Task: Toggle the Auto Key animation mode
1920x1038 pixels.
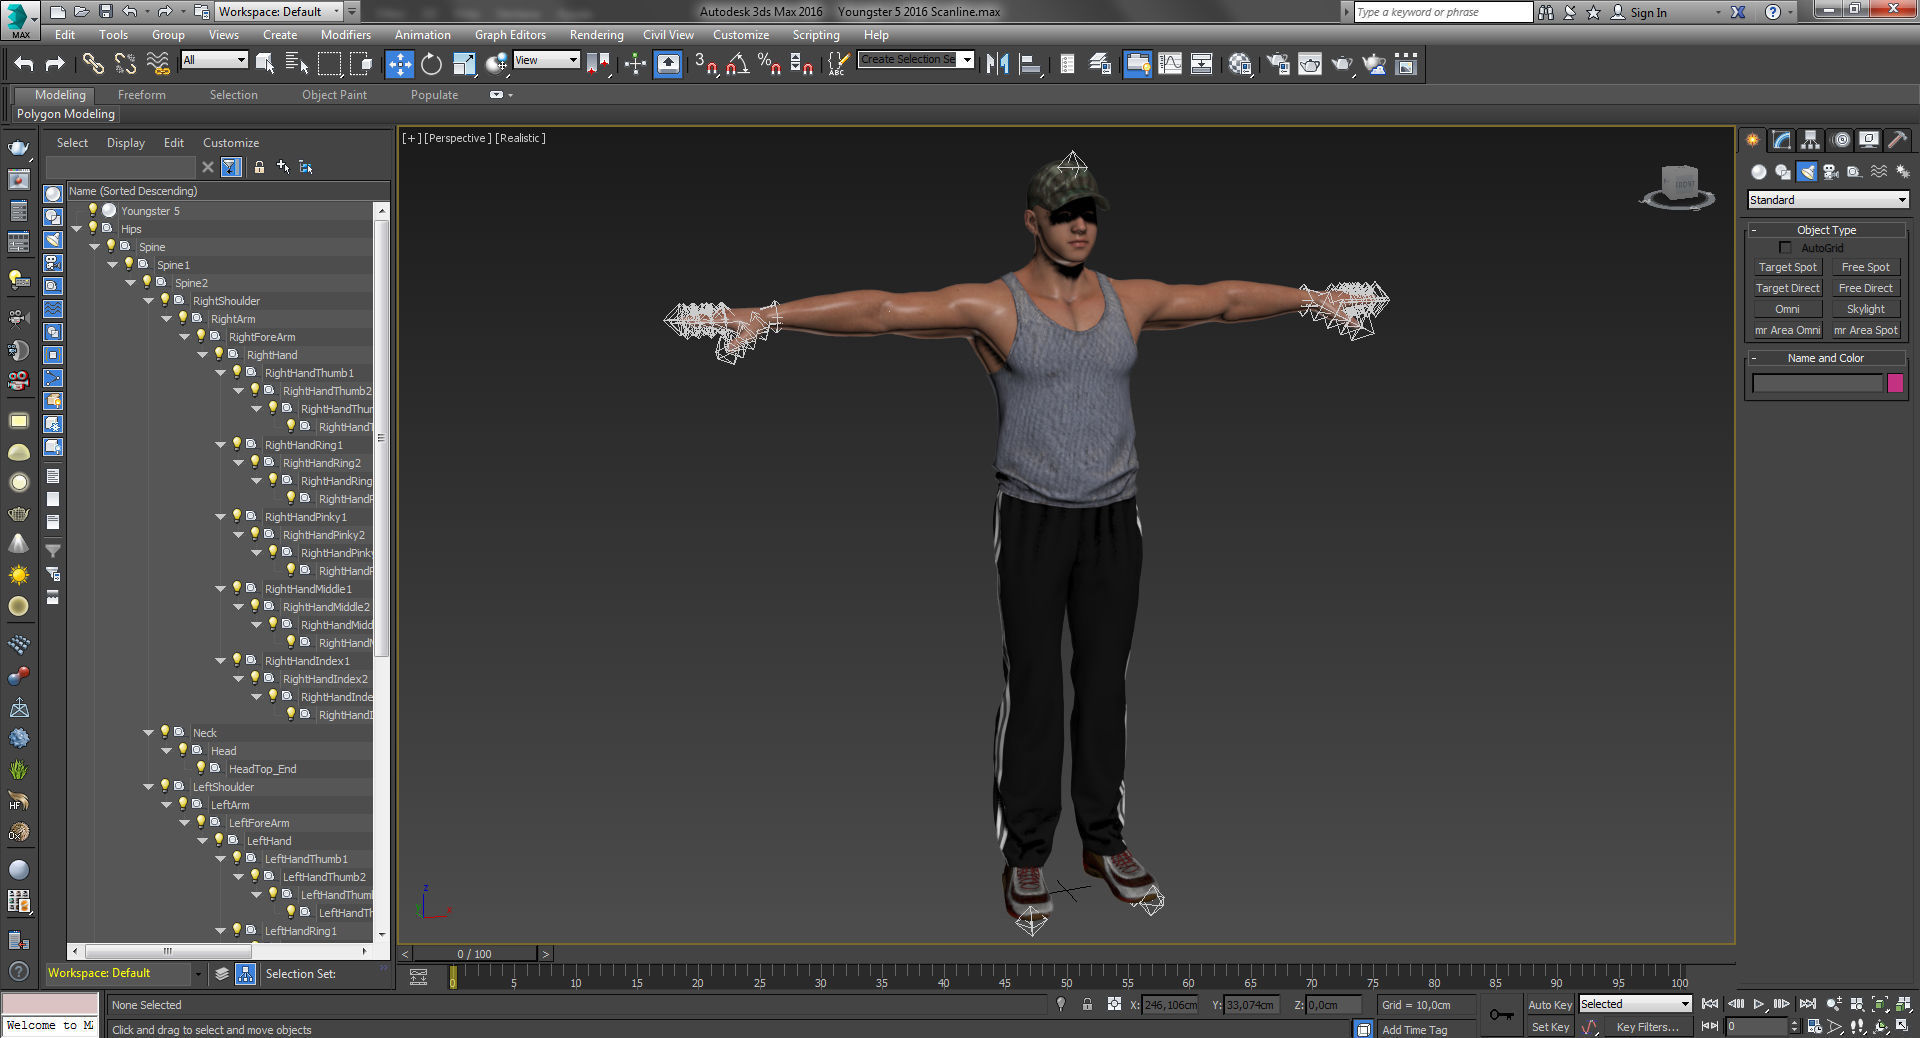Action: 1549,1005
